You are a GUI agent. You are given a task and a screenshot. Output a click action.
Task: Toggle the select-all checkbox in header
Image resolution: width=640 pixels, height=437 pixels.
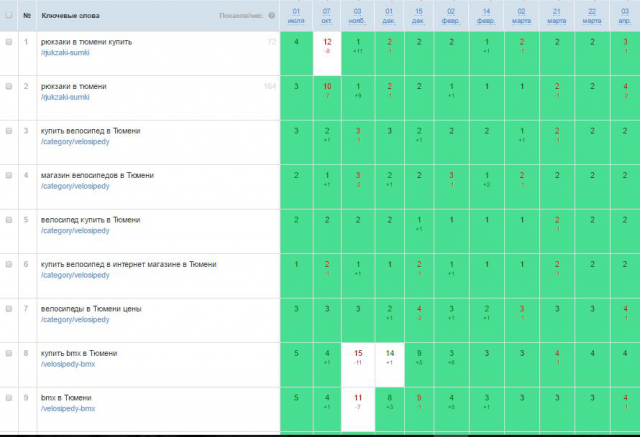point(9,15)
